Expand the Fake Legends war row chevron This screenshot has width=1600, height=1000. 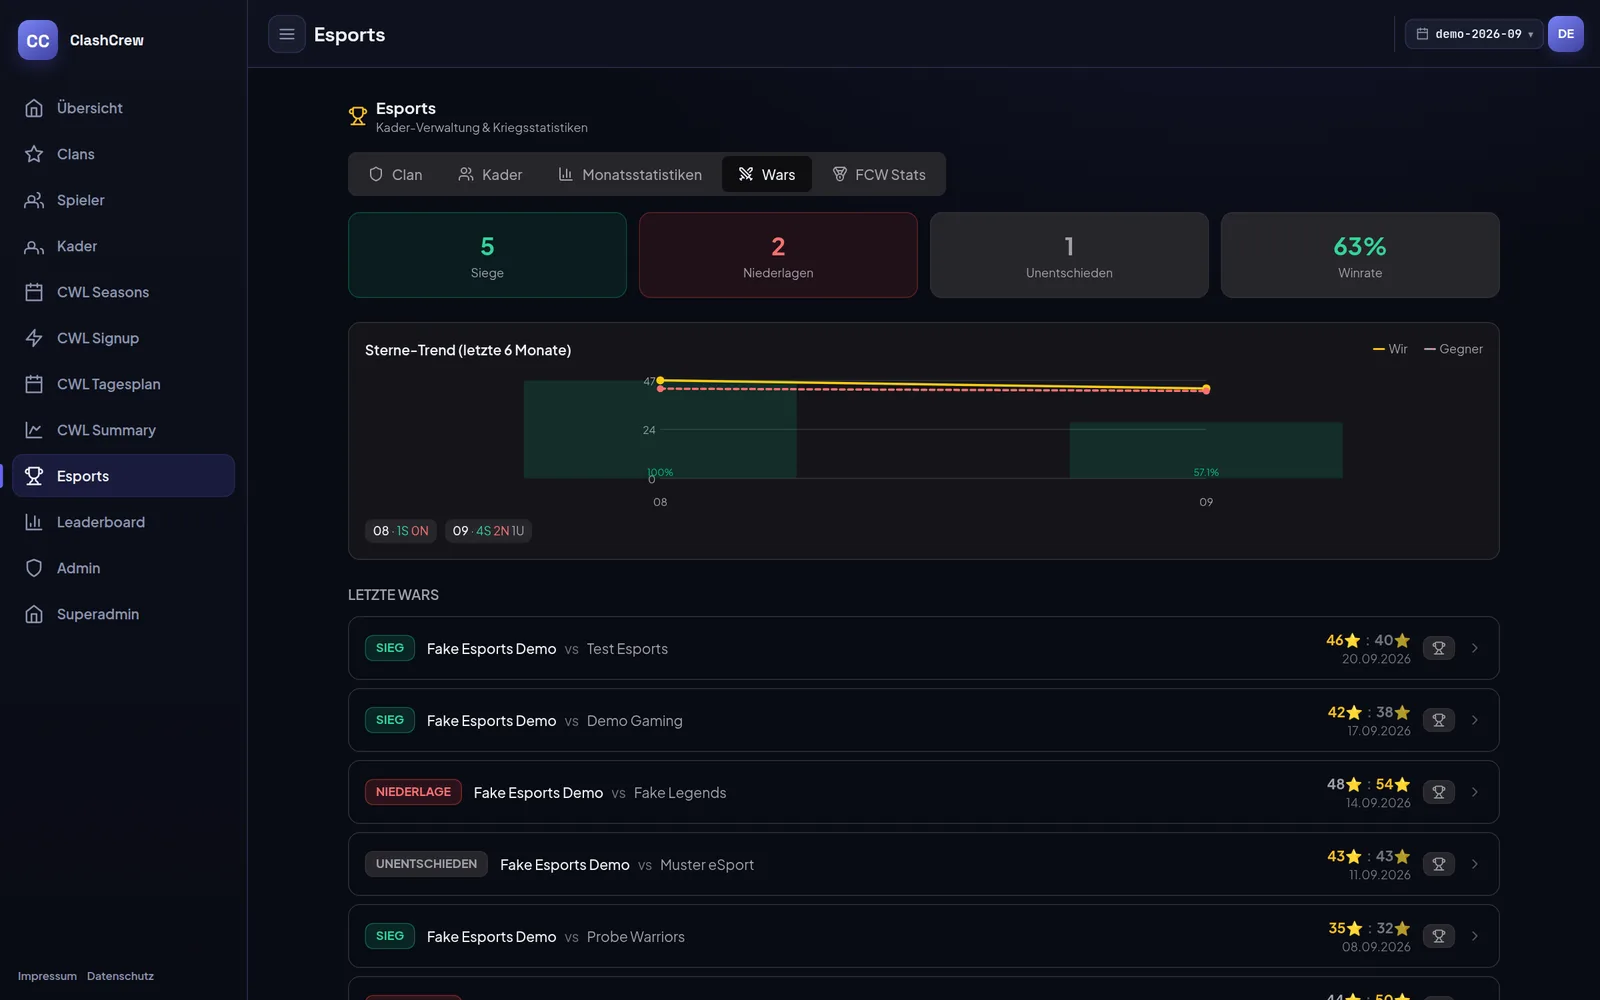[1475, 792]
